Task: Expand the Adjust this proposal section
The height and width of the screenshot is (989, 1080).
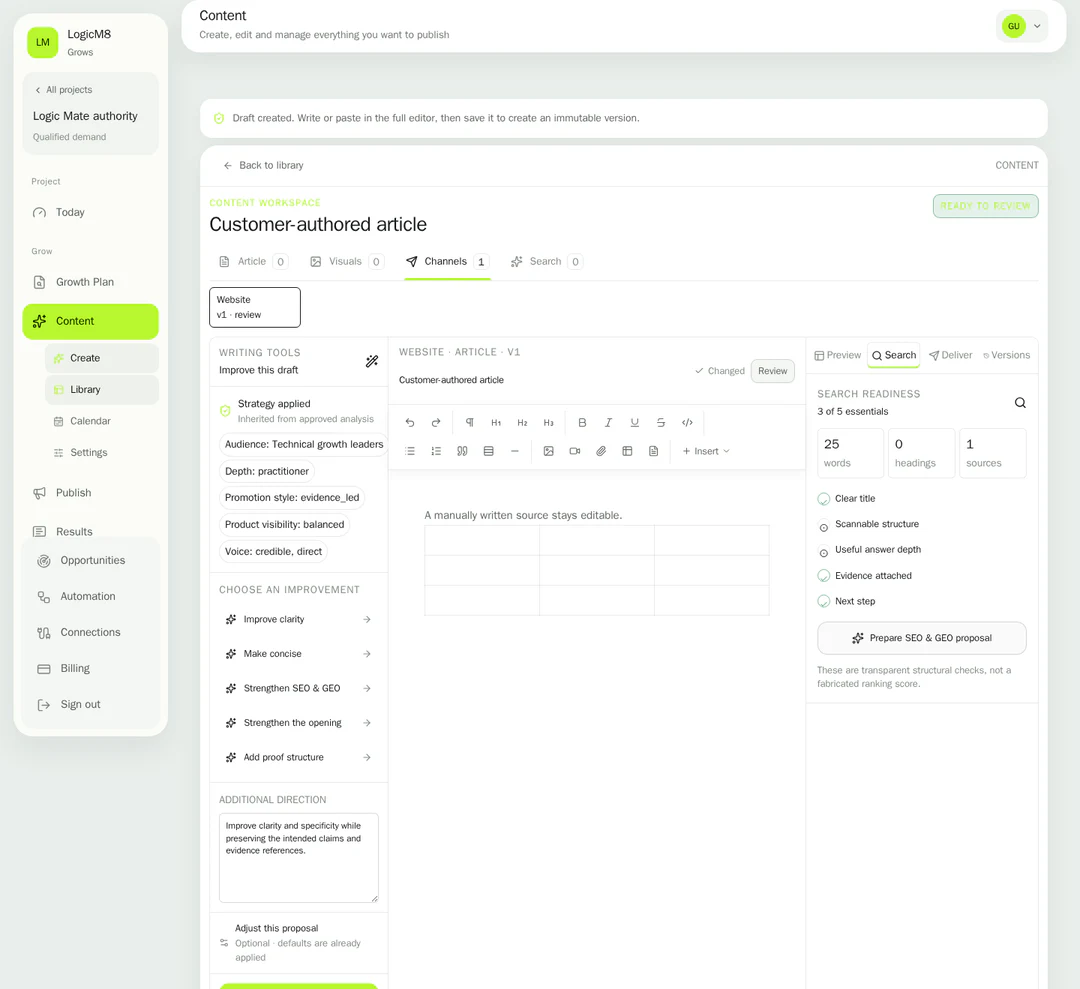Action: (298, 942)
